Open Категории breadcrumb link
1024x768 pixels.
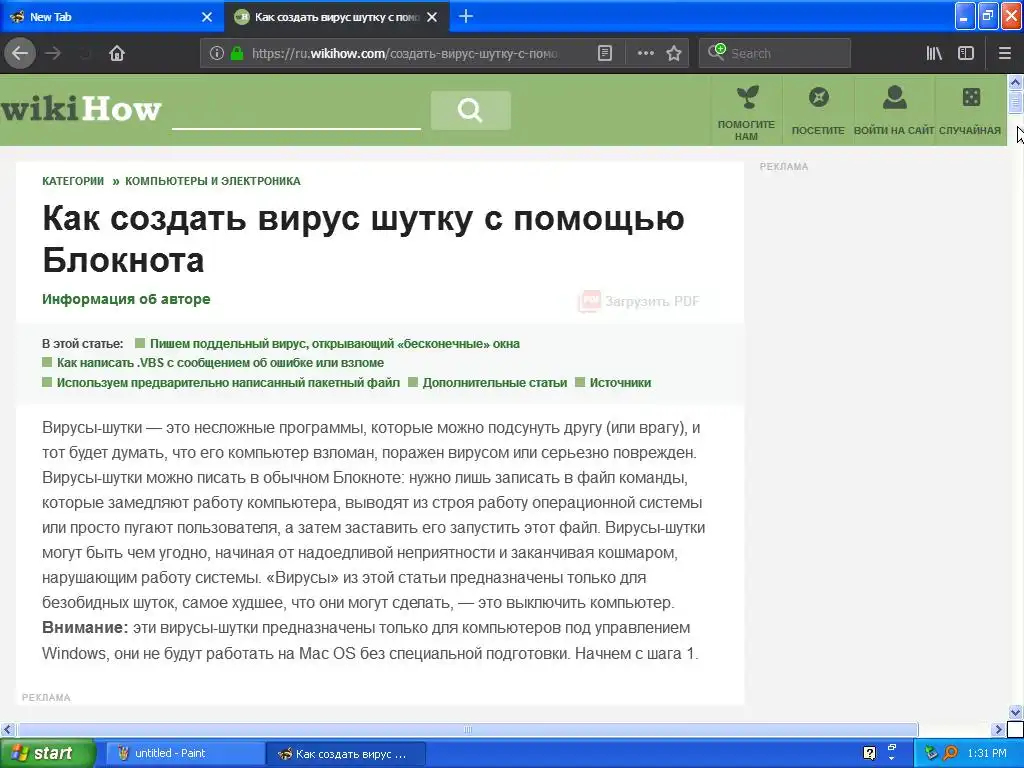tap(72, 181)
